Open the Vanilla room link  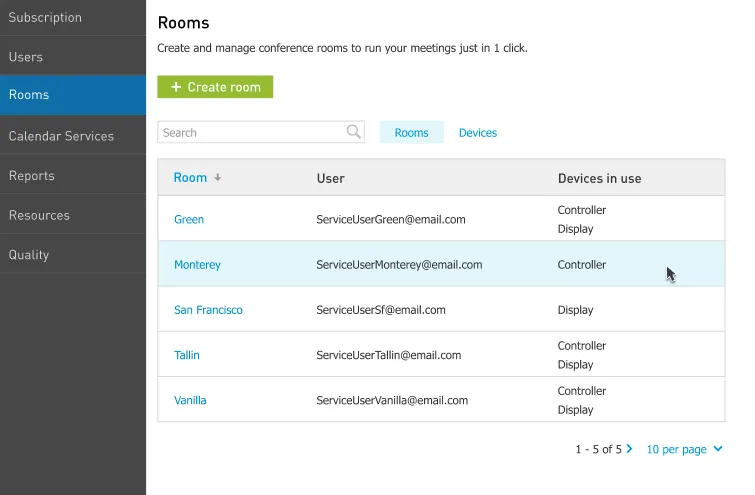tap(190, 400)
